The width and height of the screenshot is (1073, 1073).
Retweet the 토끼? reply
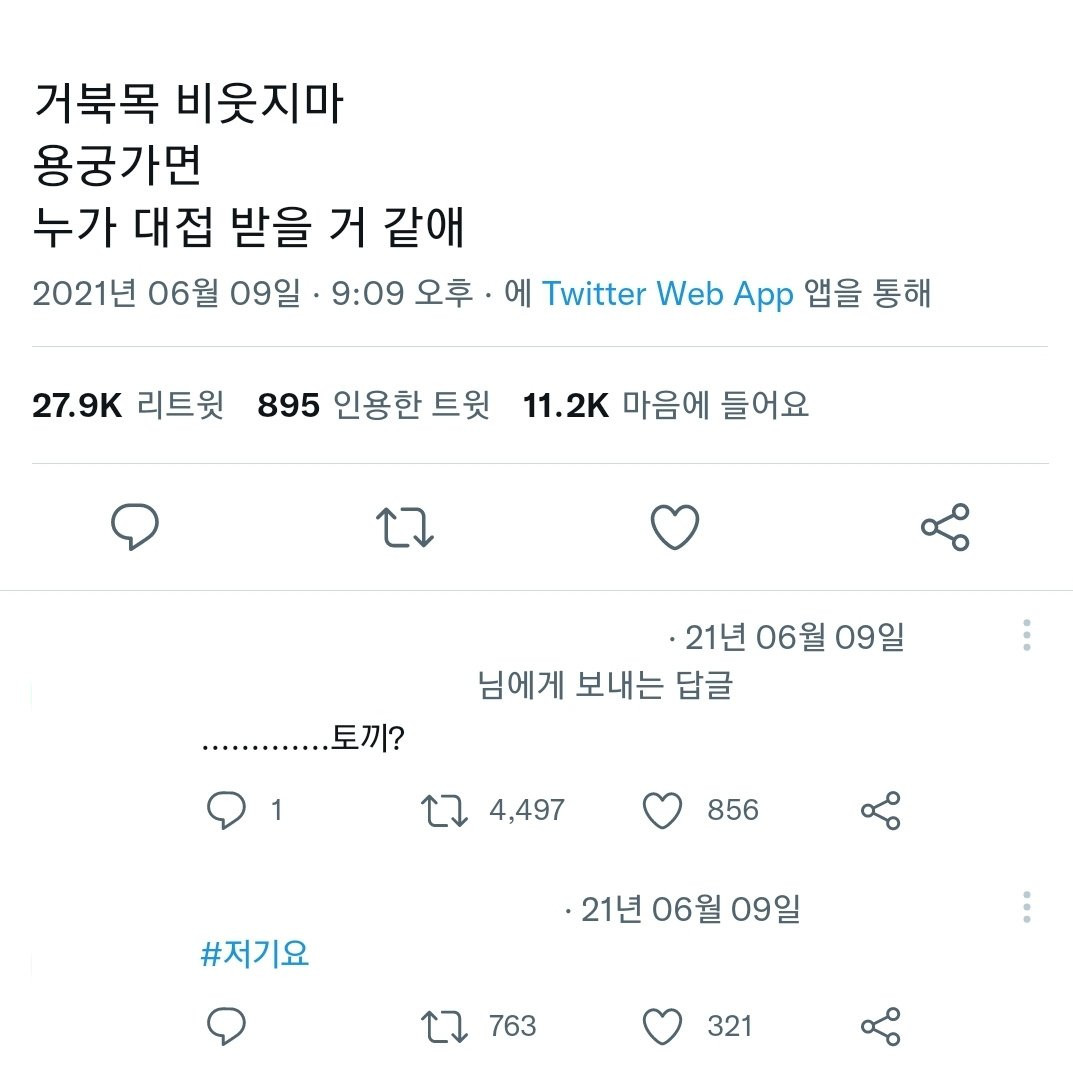point(444,810)
